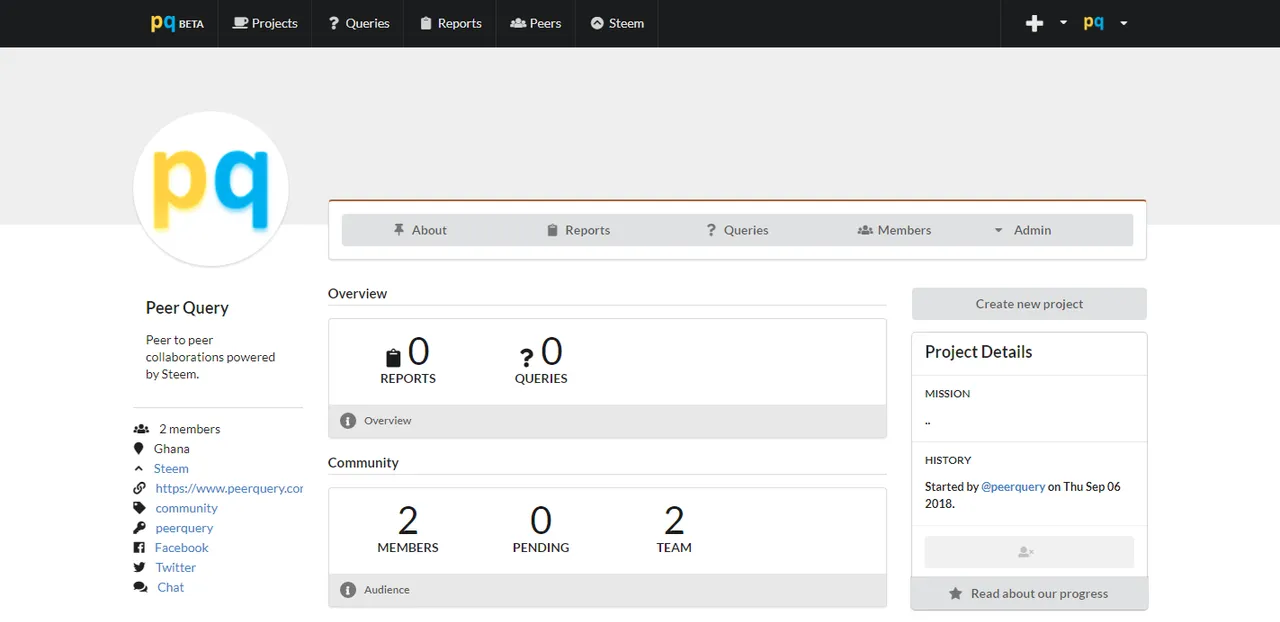The image size is (1280, 622).
Task: Click the disabled leave-project user icon button
Action: (x=1029, y=552)
